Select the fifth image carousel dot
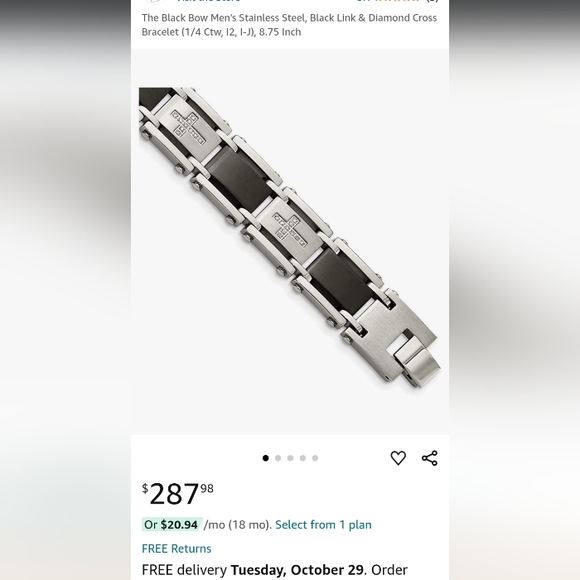The height and width of the screenshot is (580, 580). (x=315, y=458)
